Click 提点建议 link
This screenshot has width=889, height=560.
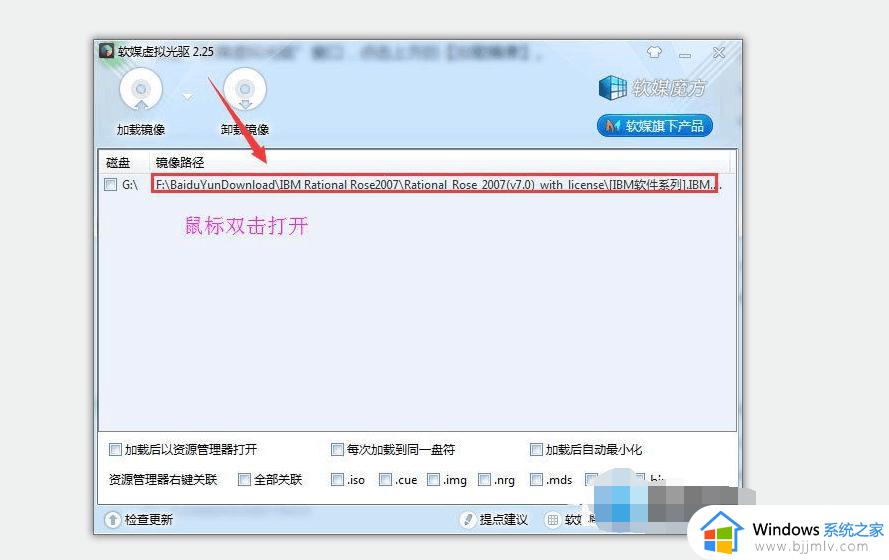503,519
